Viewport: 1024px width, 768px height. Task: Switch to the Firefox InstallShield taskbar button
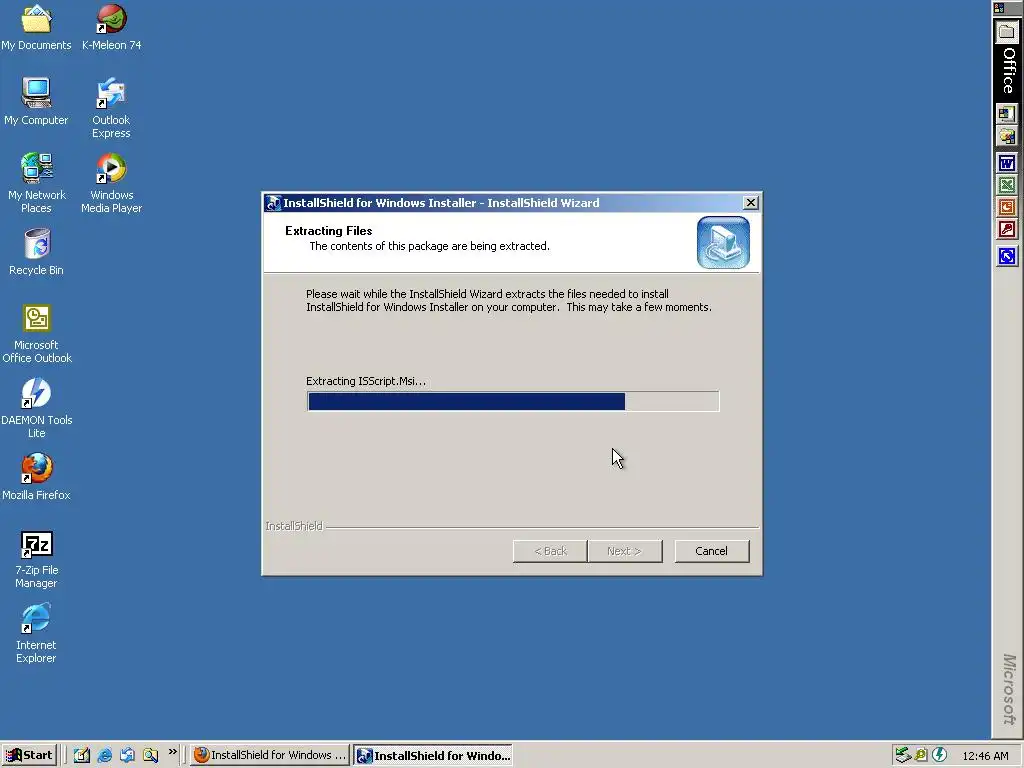pos(270,755)
